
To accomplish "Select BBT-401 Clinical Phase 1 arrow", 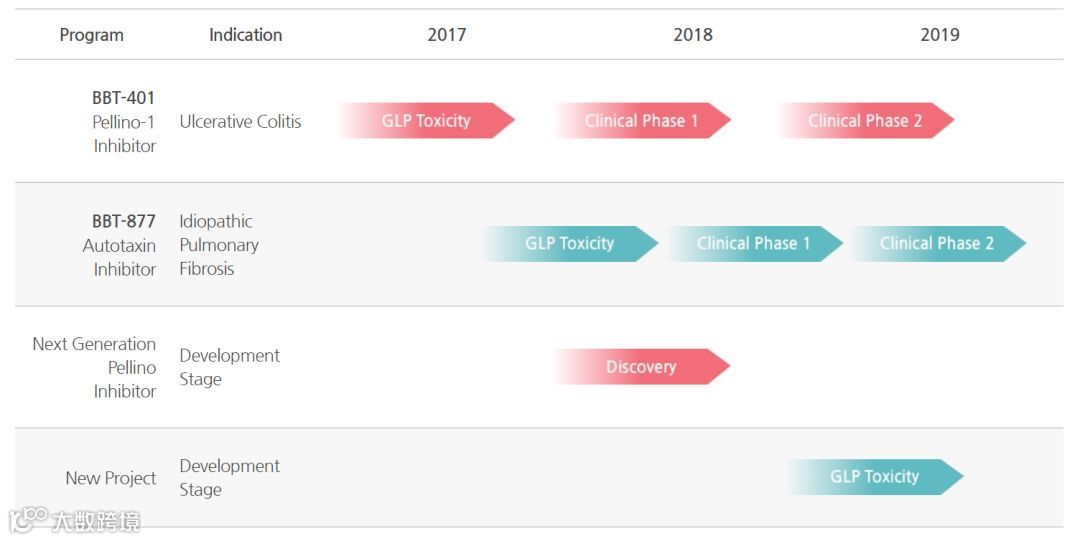I will click(643, 121).
